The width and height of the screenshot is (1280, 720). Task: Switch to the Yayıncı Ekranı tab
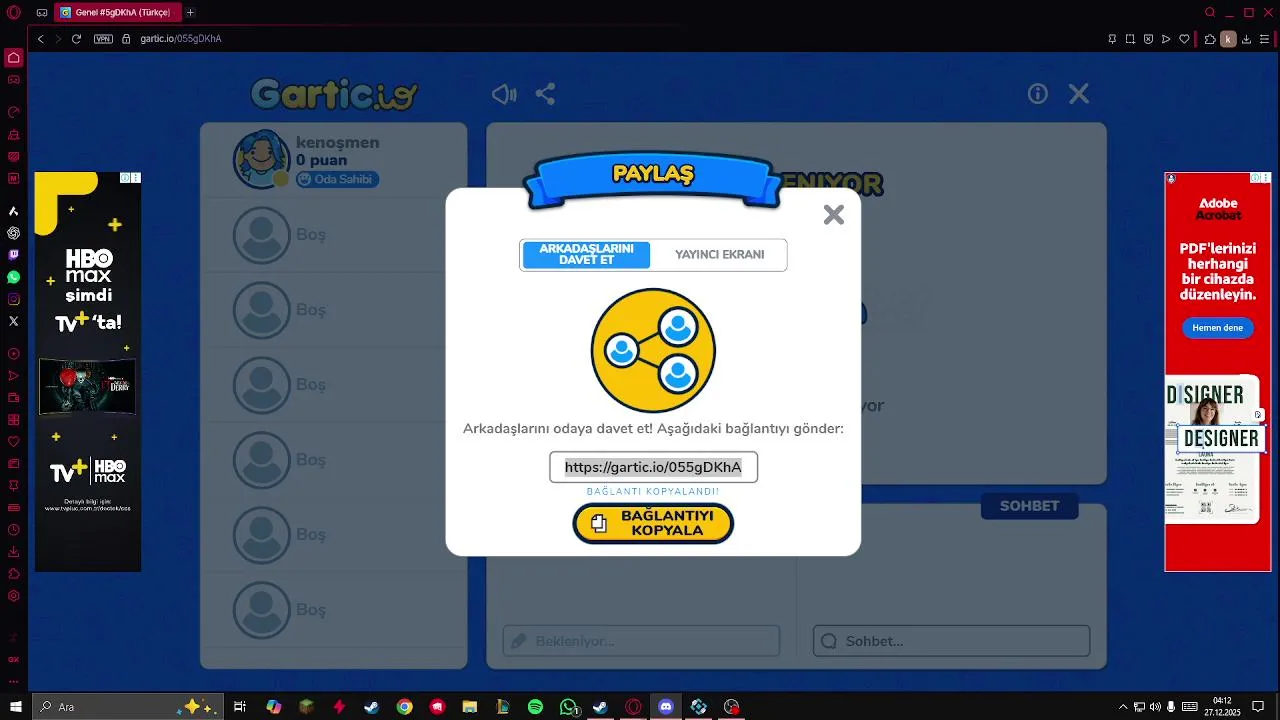pyautogui.click(x=719, y=255)
